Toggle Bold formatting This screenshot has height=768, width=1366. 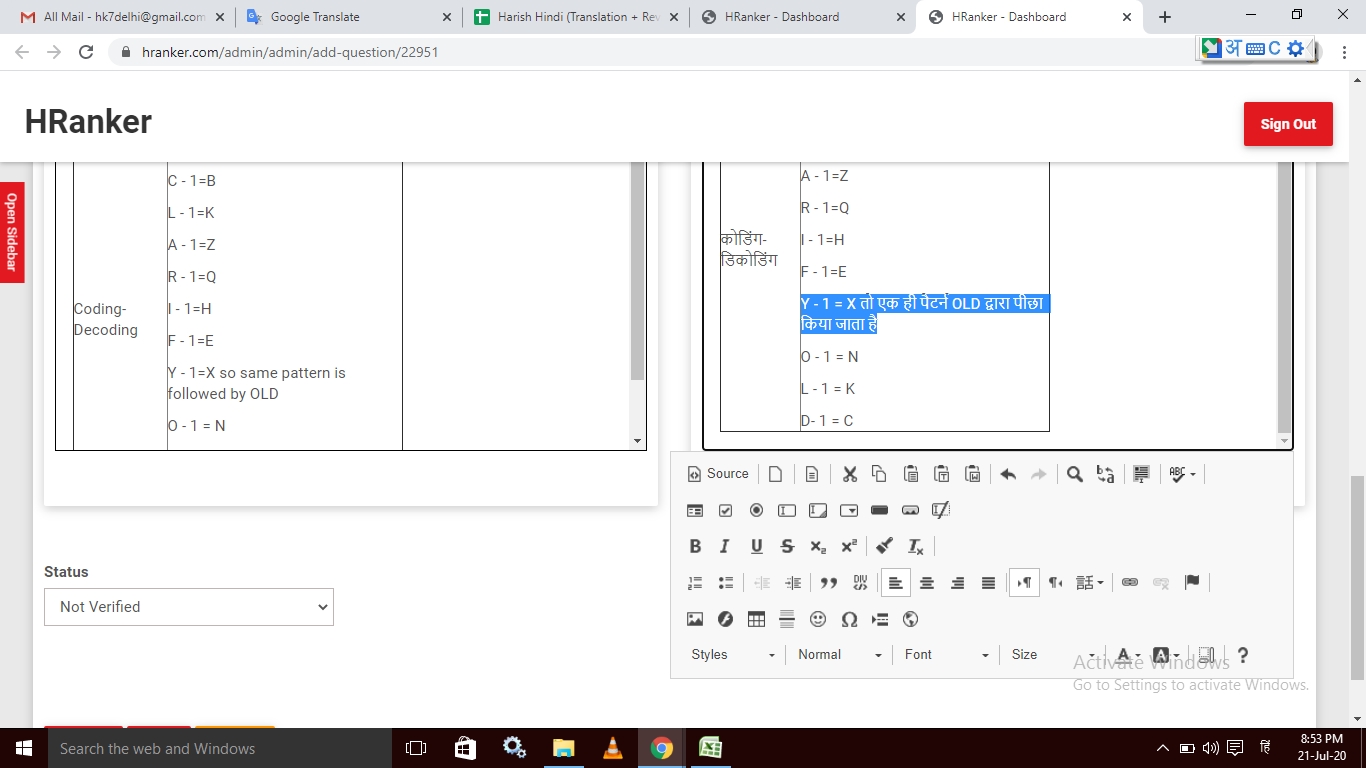(x=695, y=546)
